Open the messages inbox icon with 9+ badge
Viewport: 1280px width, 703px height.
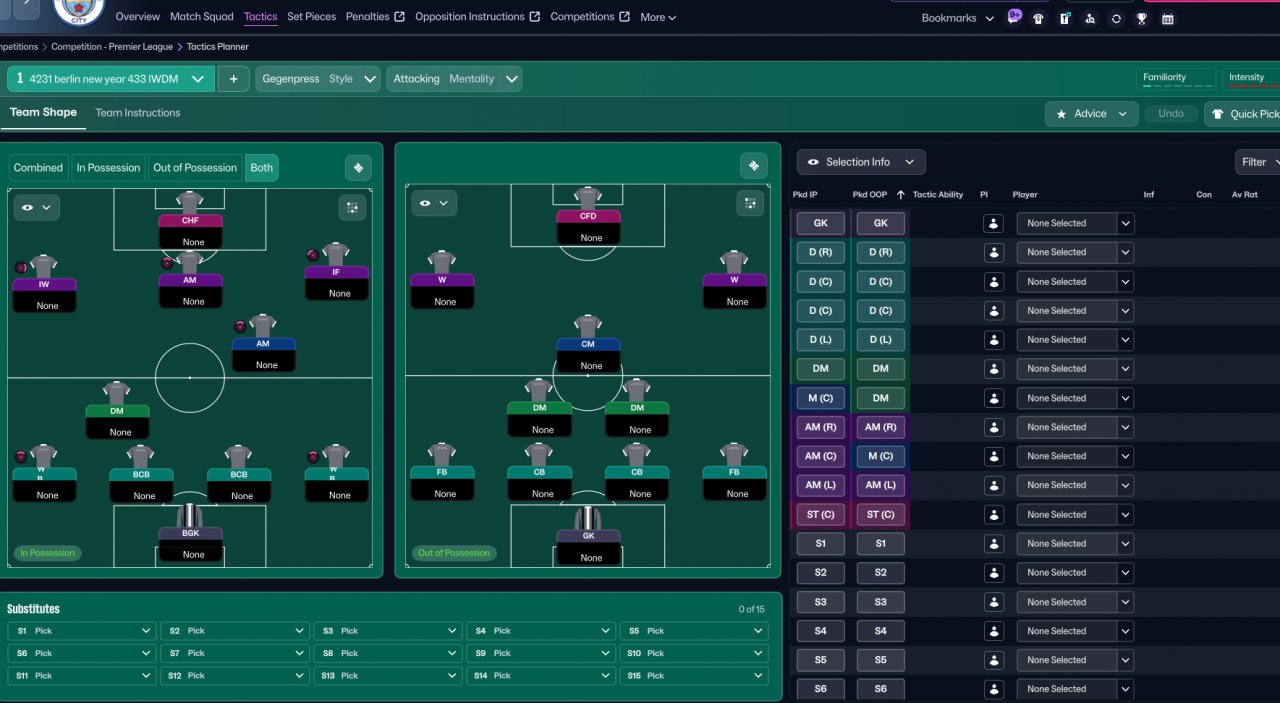tap(1014, 17)
